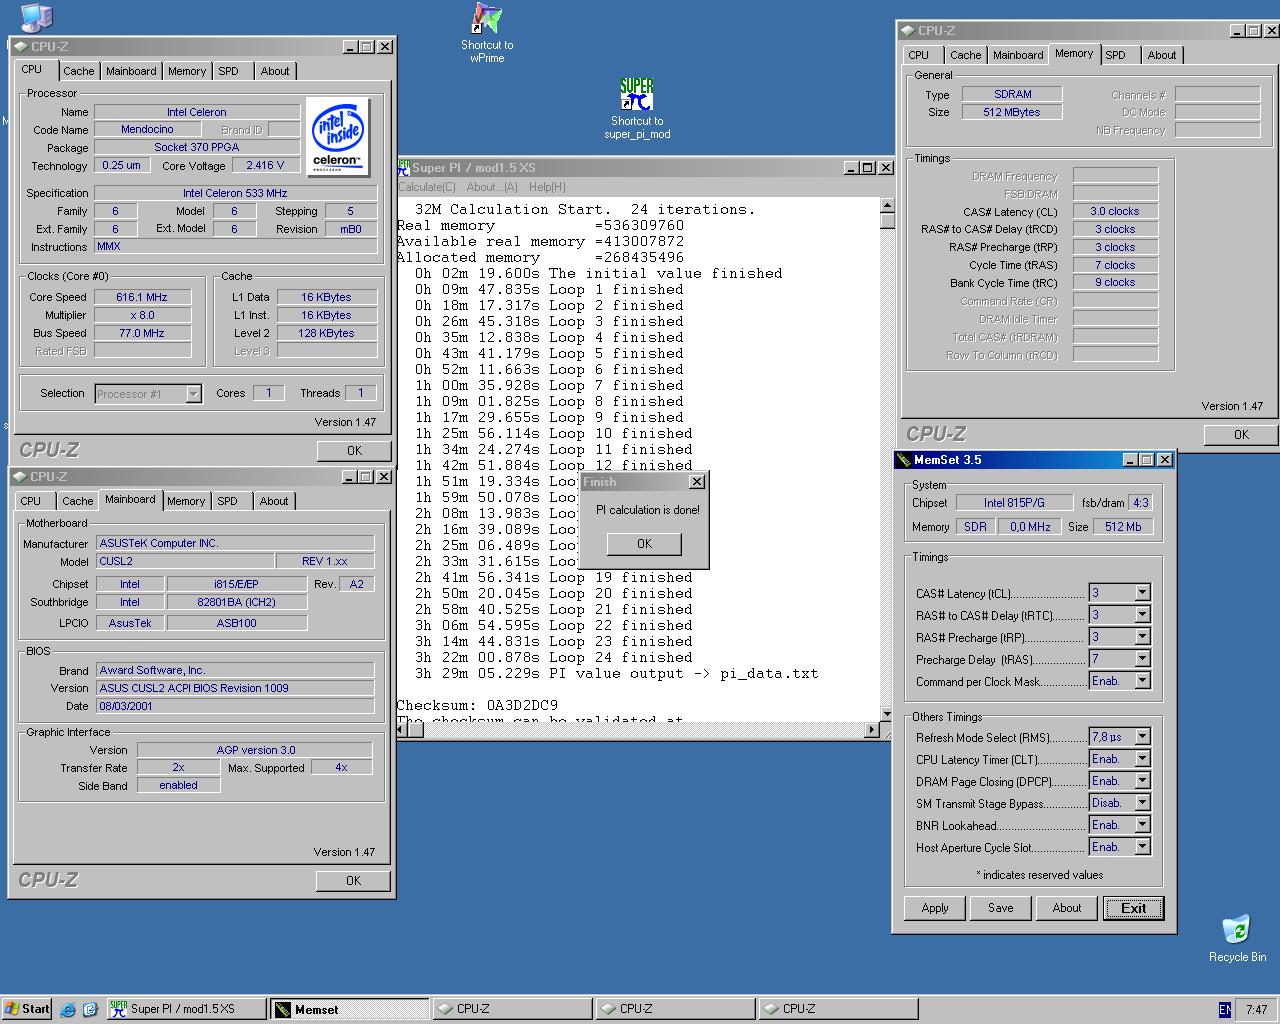
Task: Click the Core Voltage value 2.416 V
Action: (265, 165)
